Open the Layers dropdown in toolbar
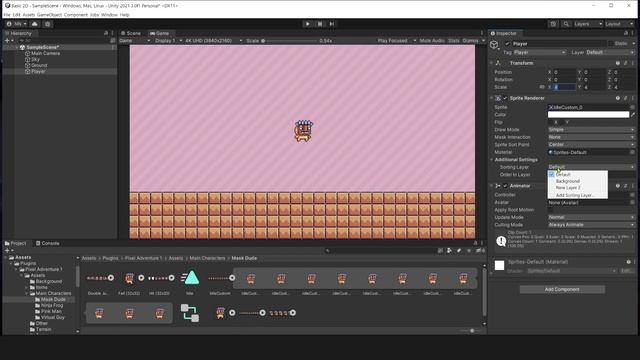The image size is (640, 360). [588, 24]
